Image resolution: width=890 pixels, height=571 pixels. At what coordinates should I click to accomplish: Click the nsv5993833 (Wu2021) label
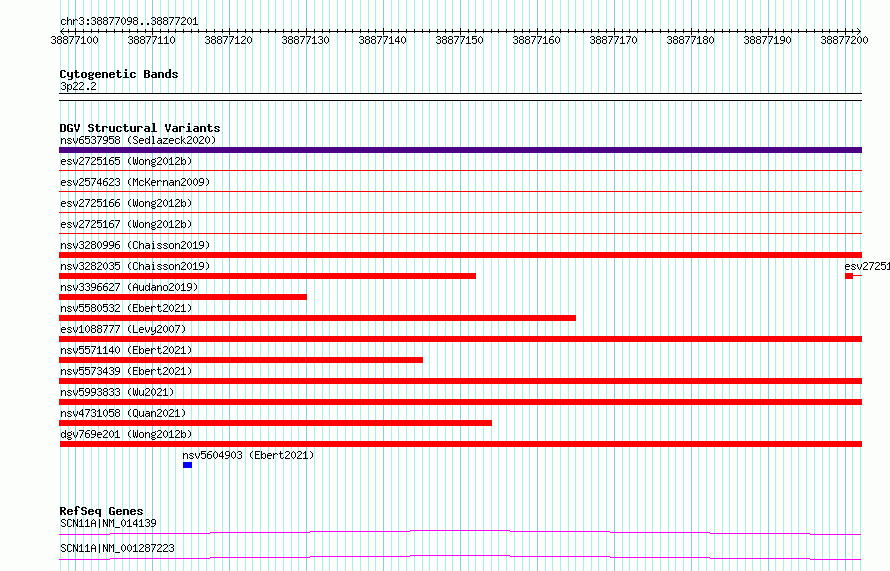(x=117, y=392)
